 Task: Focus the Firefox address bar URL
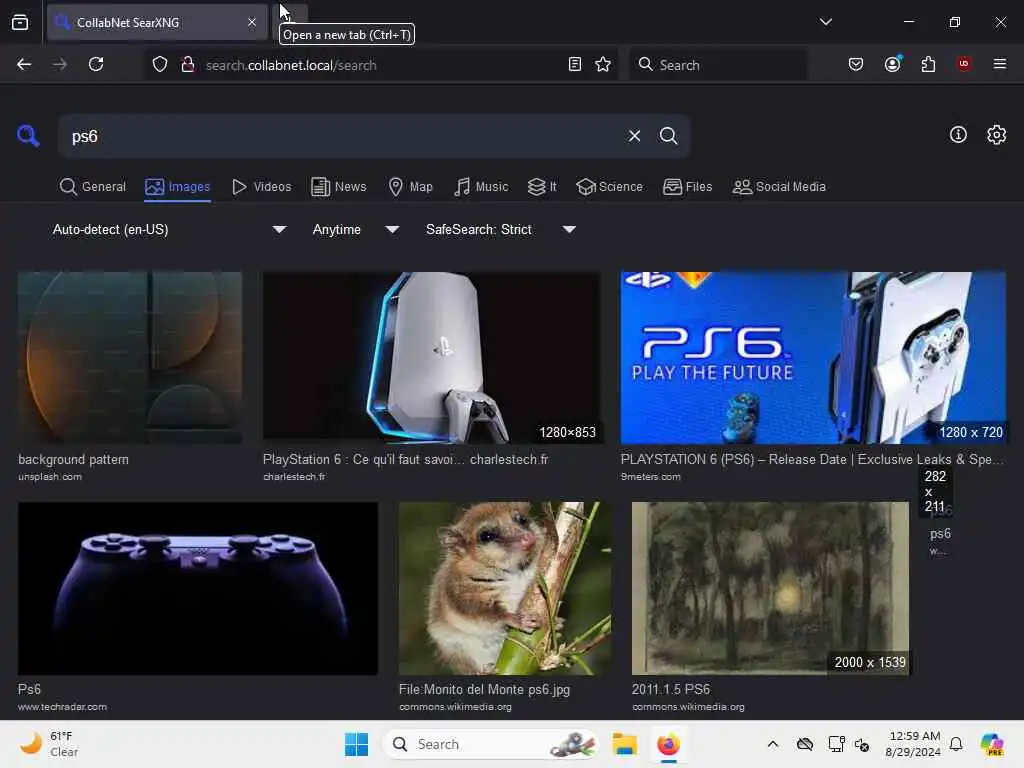(382, 65)
